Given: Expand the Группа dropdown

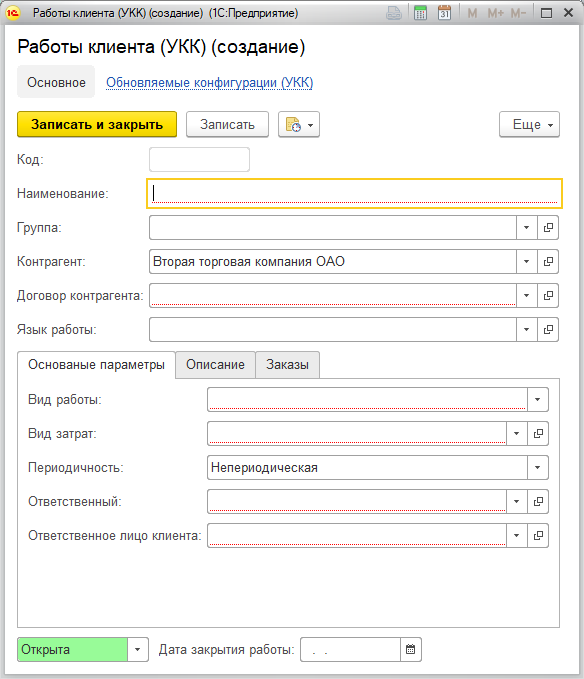Looking at the screenshot, I should 527,227.
